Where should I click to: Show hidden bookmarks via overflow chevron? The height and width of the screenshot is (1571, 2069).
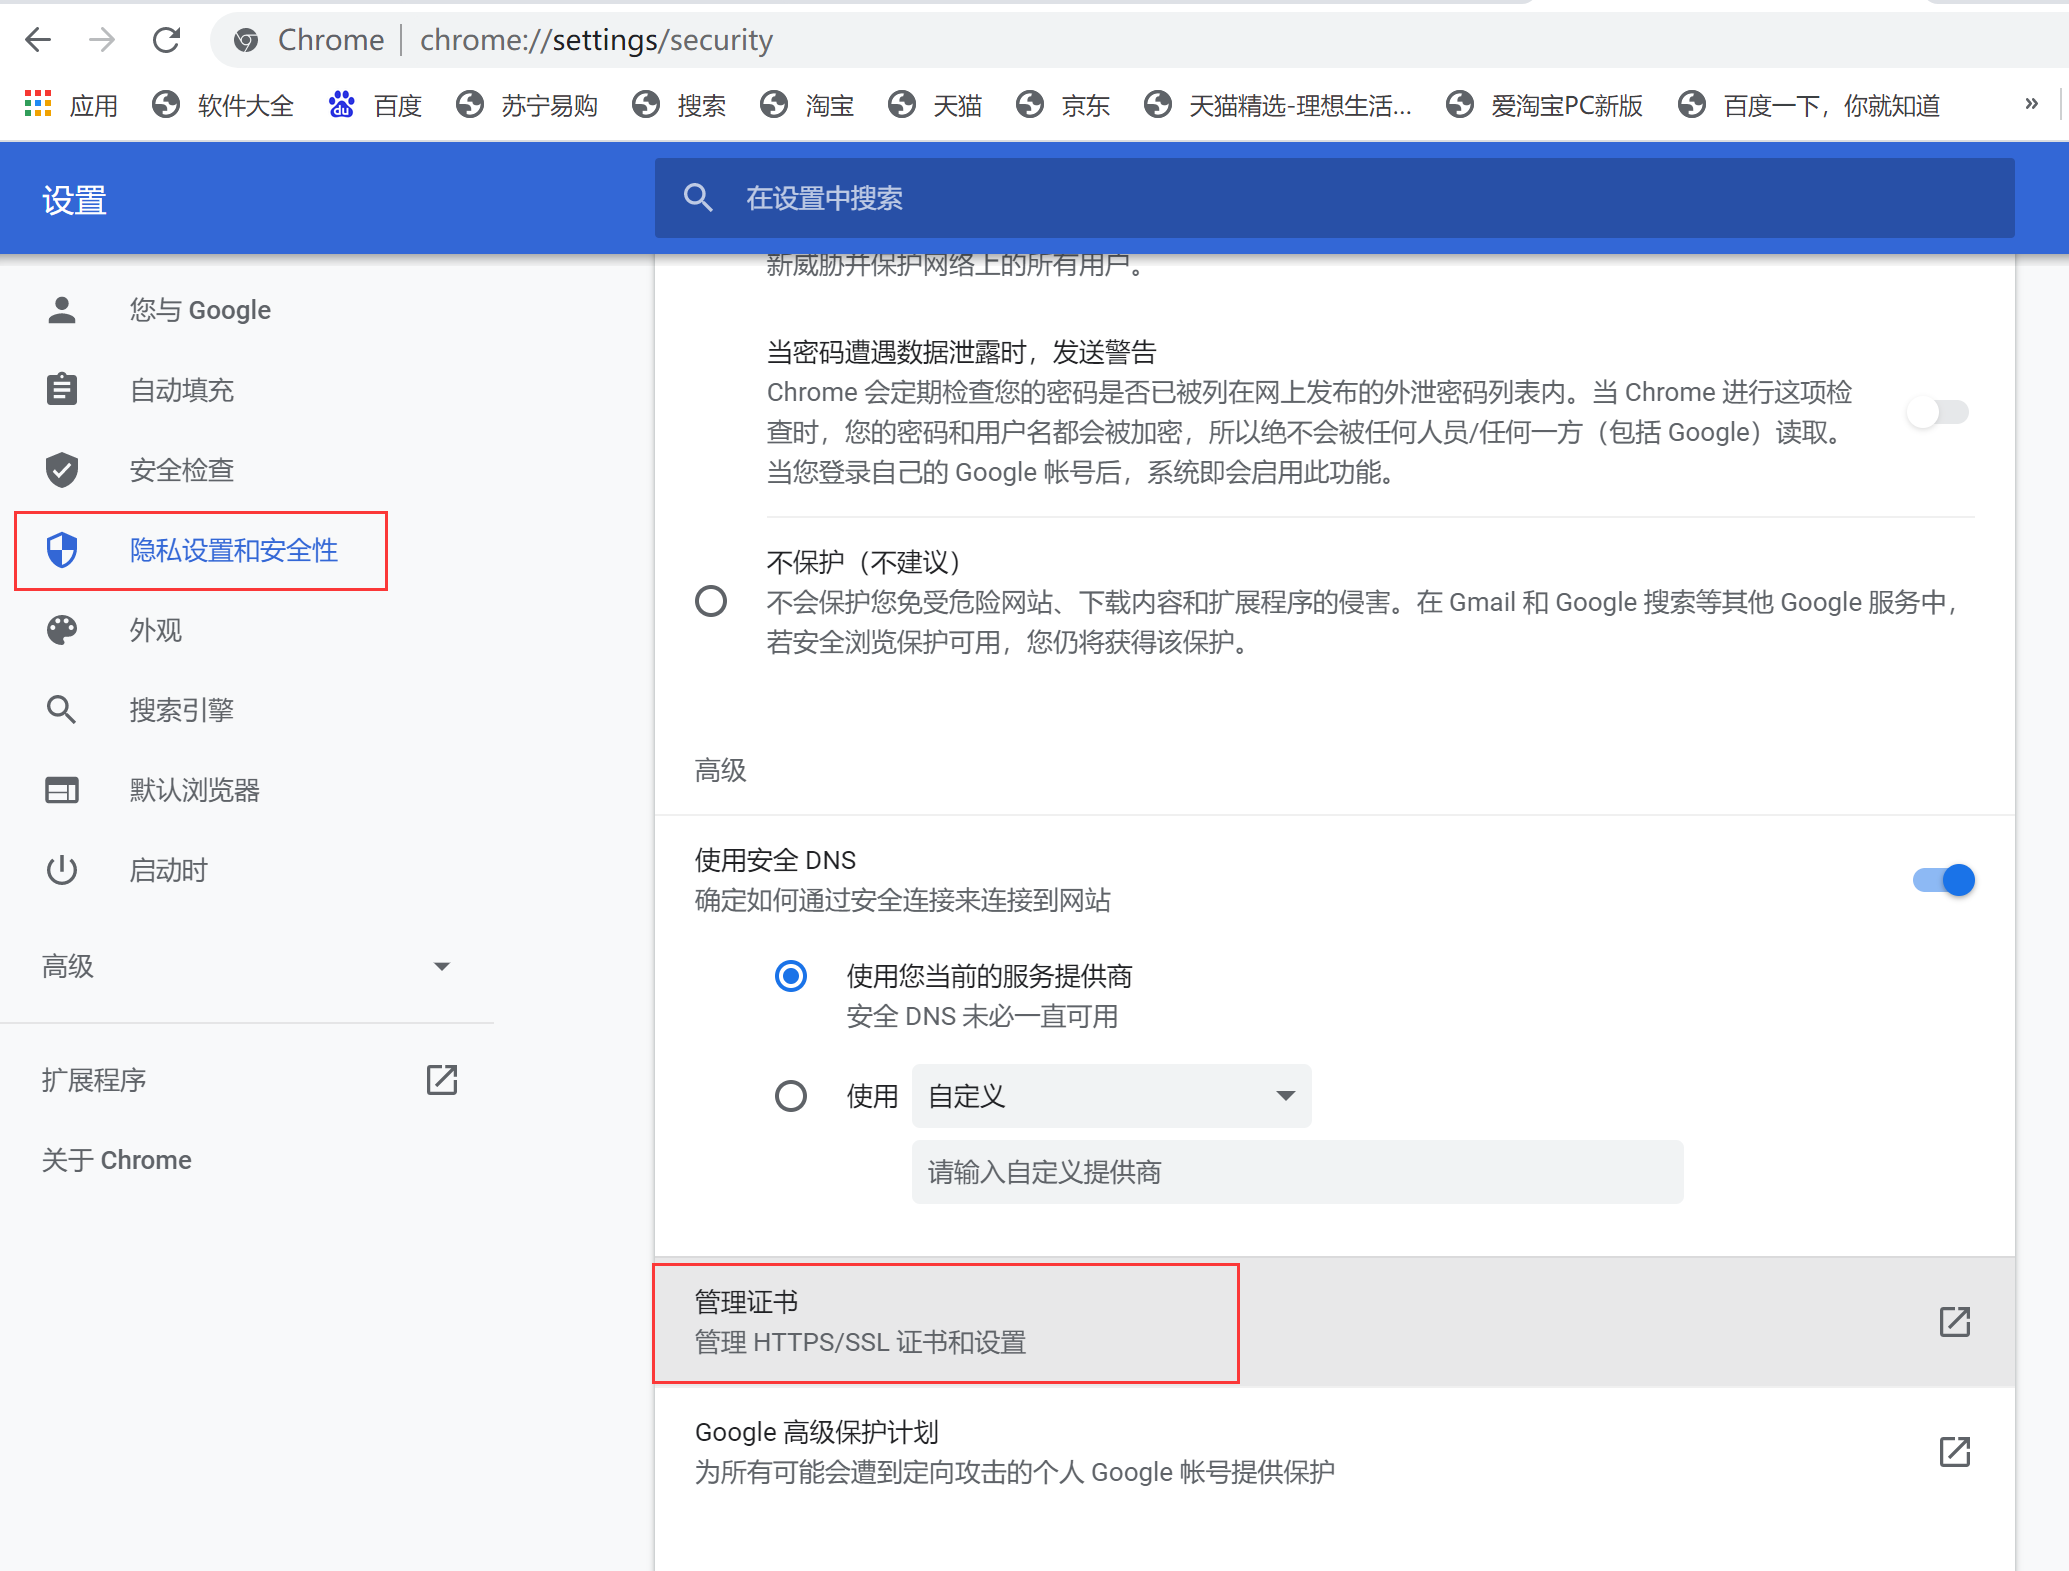point(2031,104)
